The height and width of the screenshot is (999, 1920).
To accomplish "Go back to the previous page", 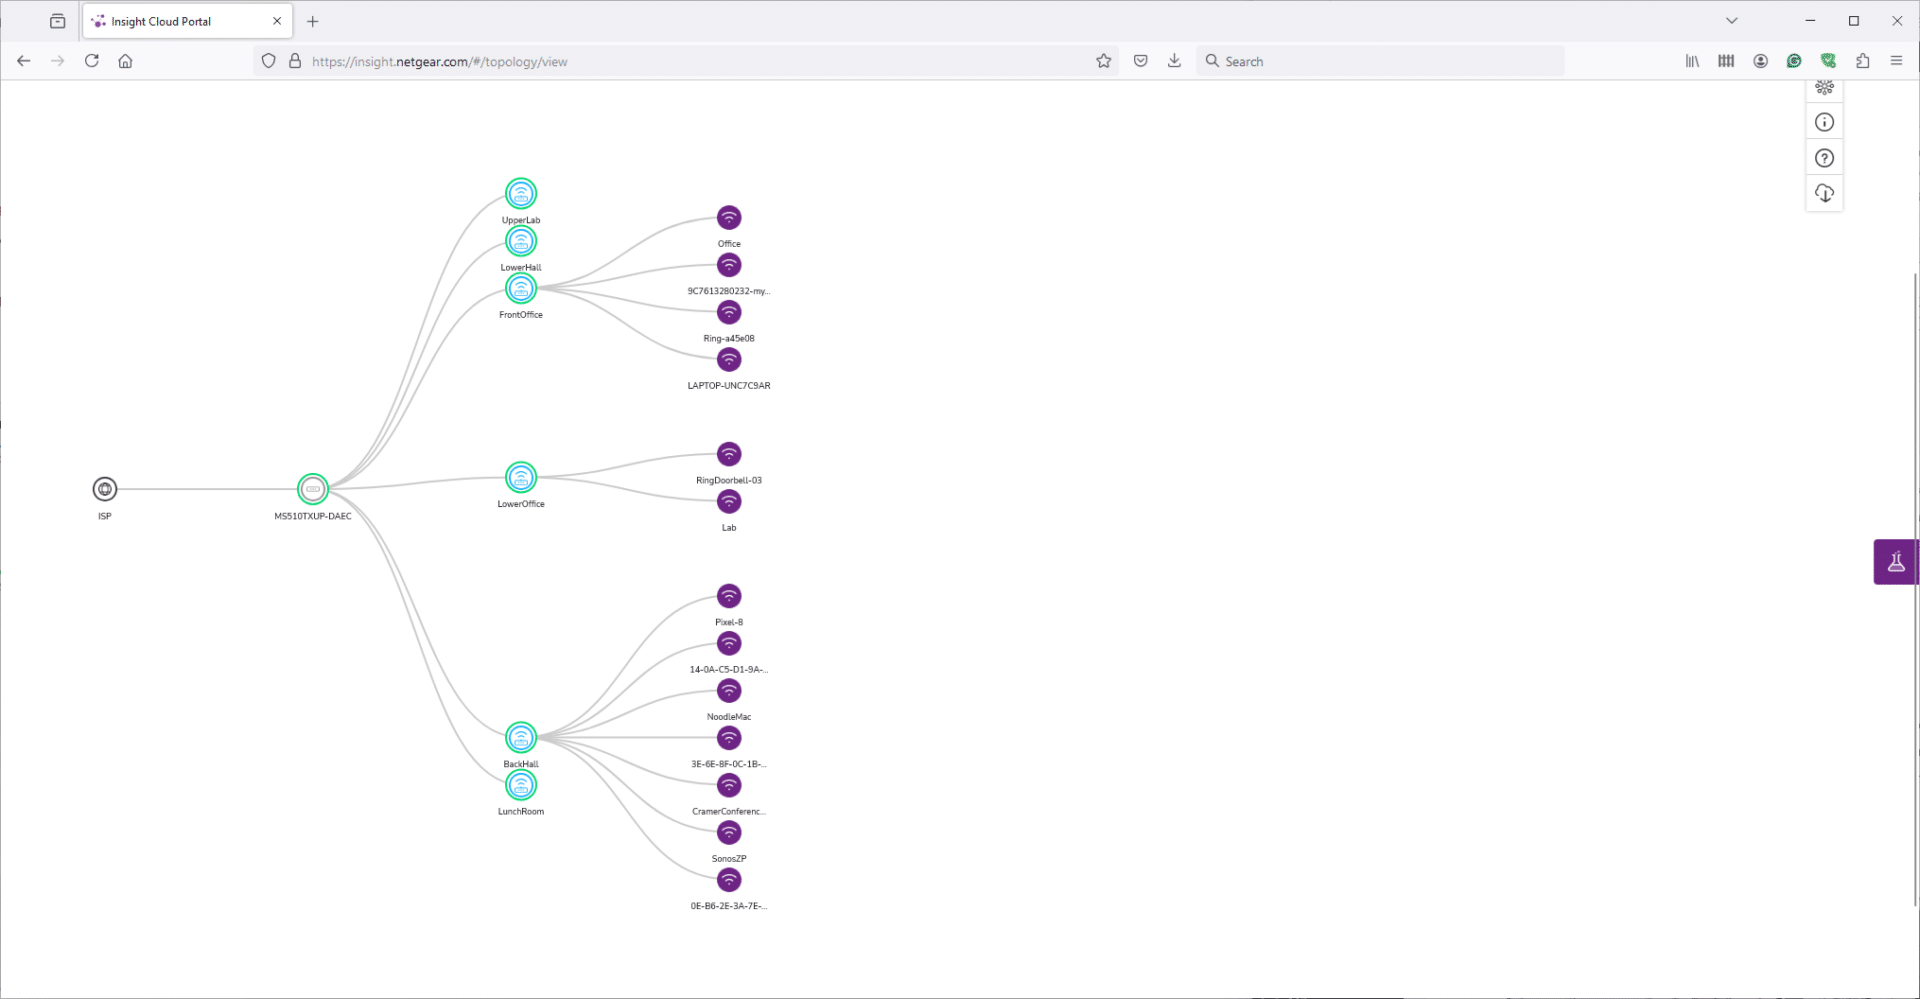I will coord(24,61).
